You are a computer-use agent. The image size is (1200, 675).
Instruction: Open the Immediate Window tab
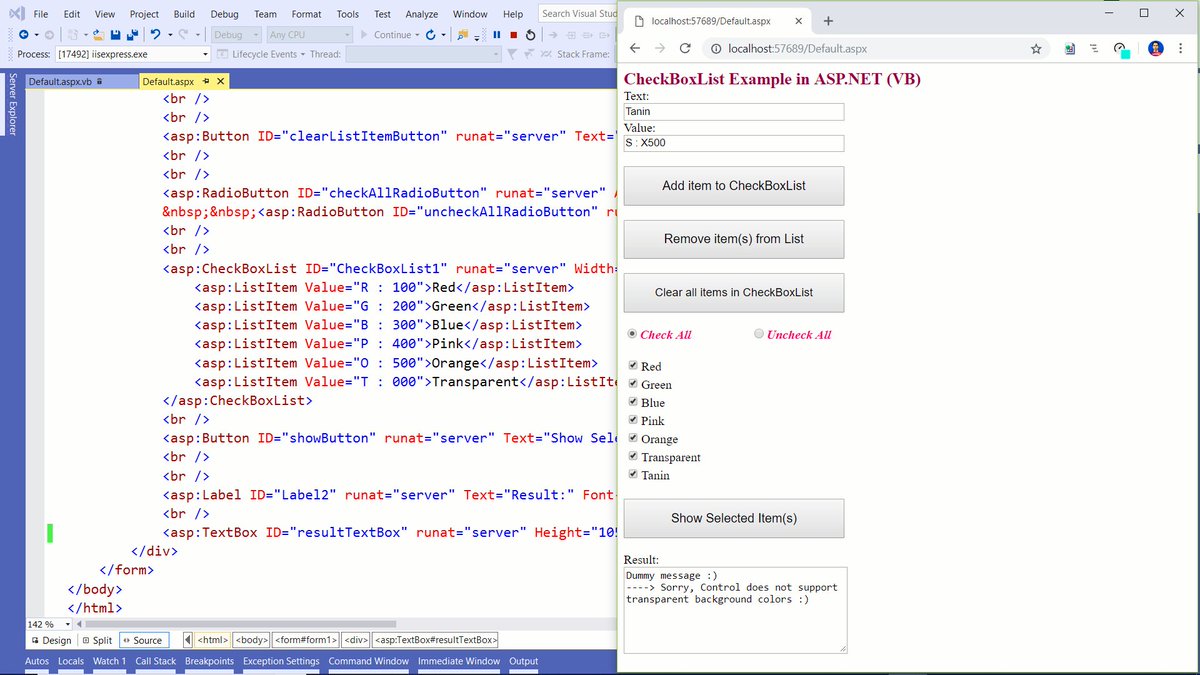459,661
